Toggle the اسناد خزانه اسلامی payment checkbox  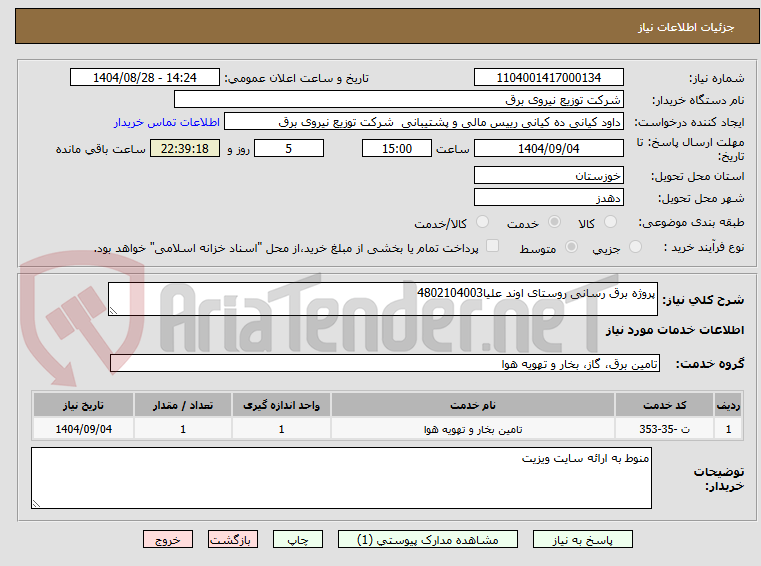492,246
